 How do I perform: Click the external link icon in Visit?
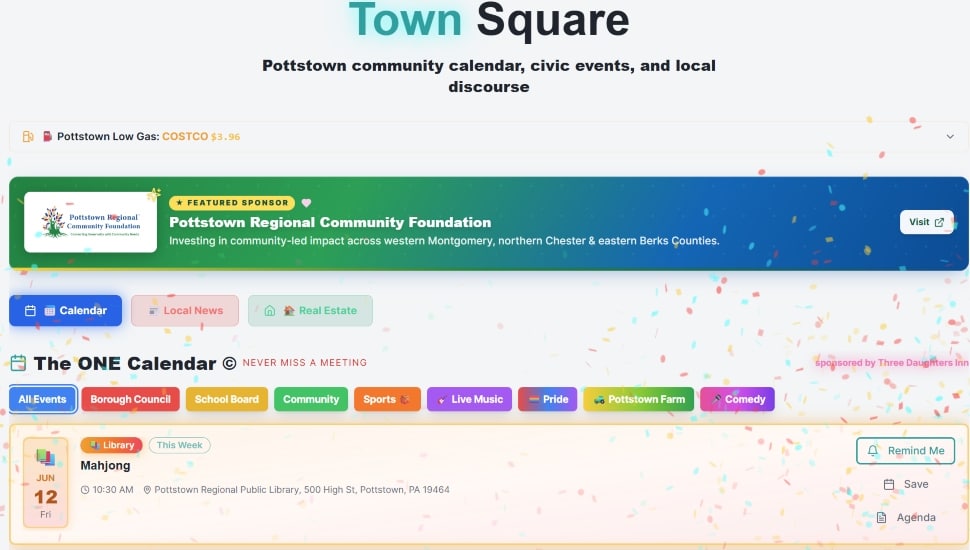point(938,222)
